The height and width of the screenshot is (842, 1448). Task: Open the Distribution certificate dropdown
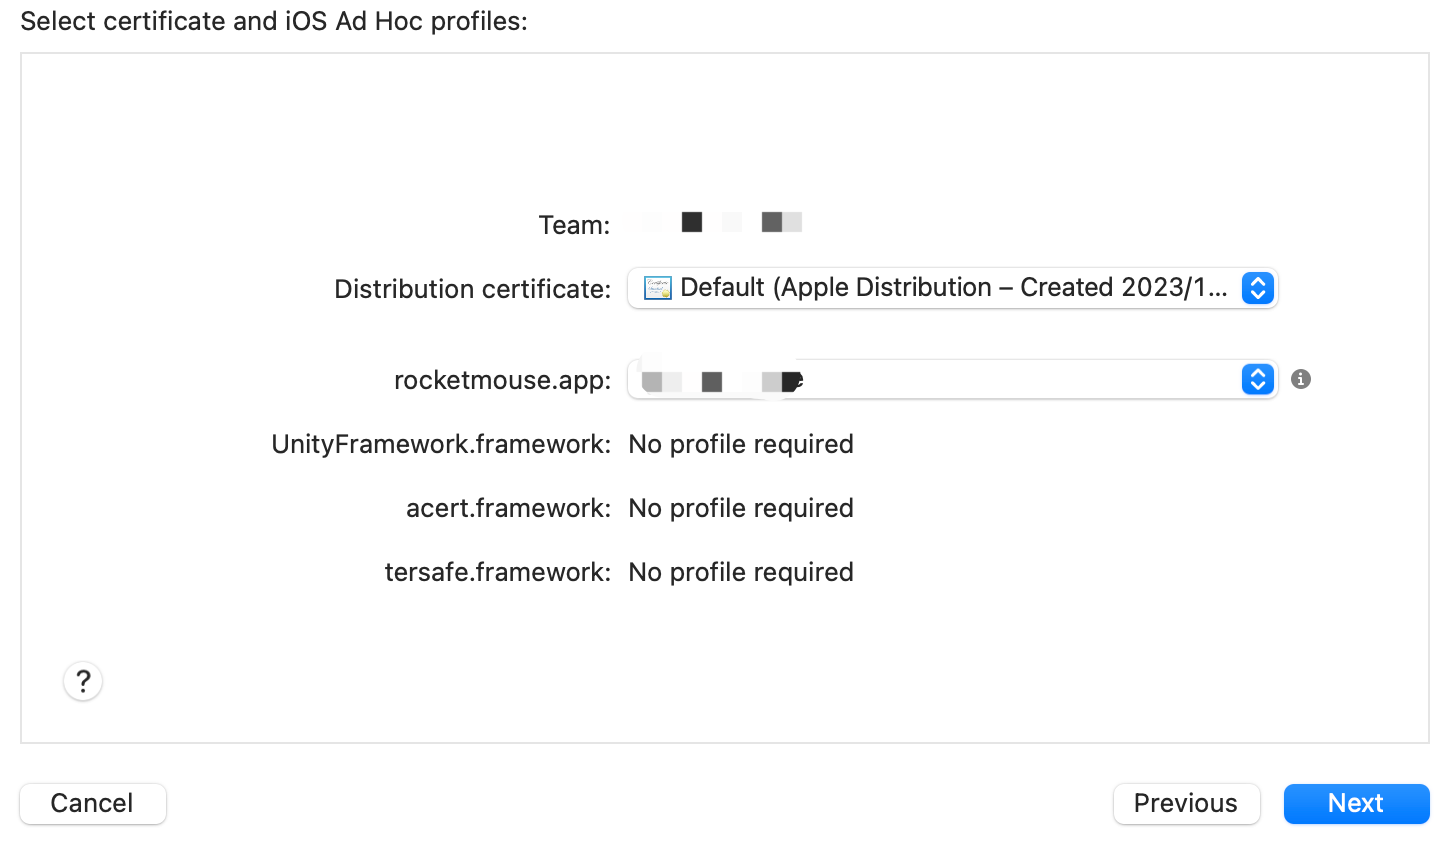click(x=950, y=288)
